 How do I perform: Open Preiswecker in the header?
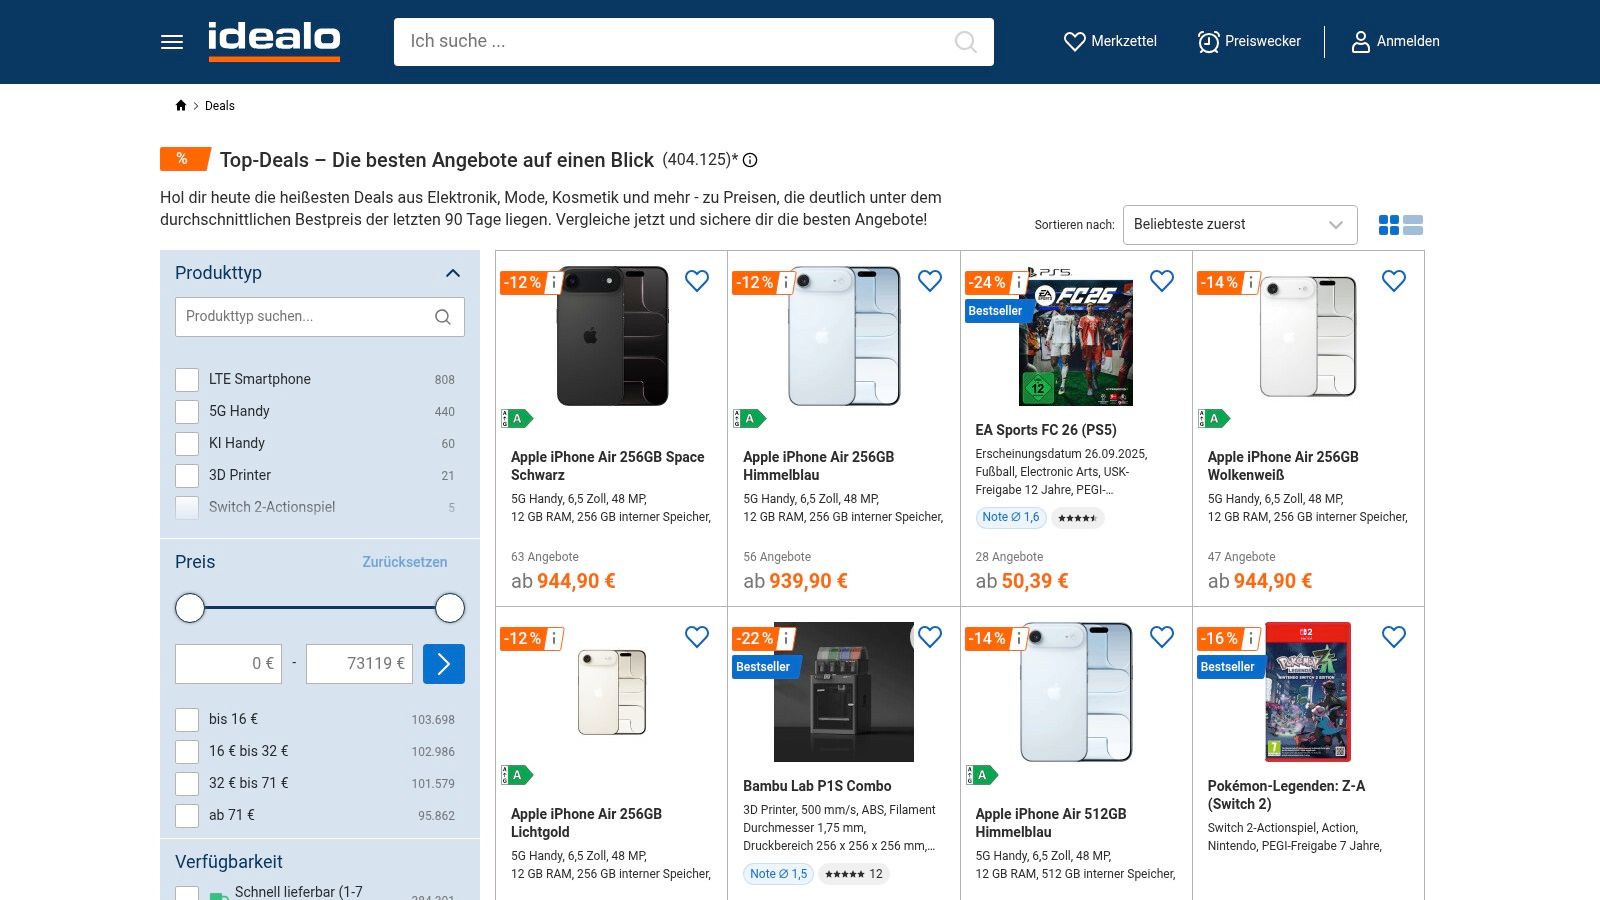pos(1249,42)
